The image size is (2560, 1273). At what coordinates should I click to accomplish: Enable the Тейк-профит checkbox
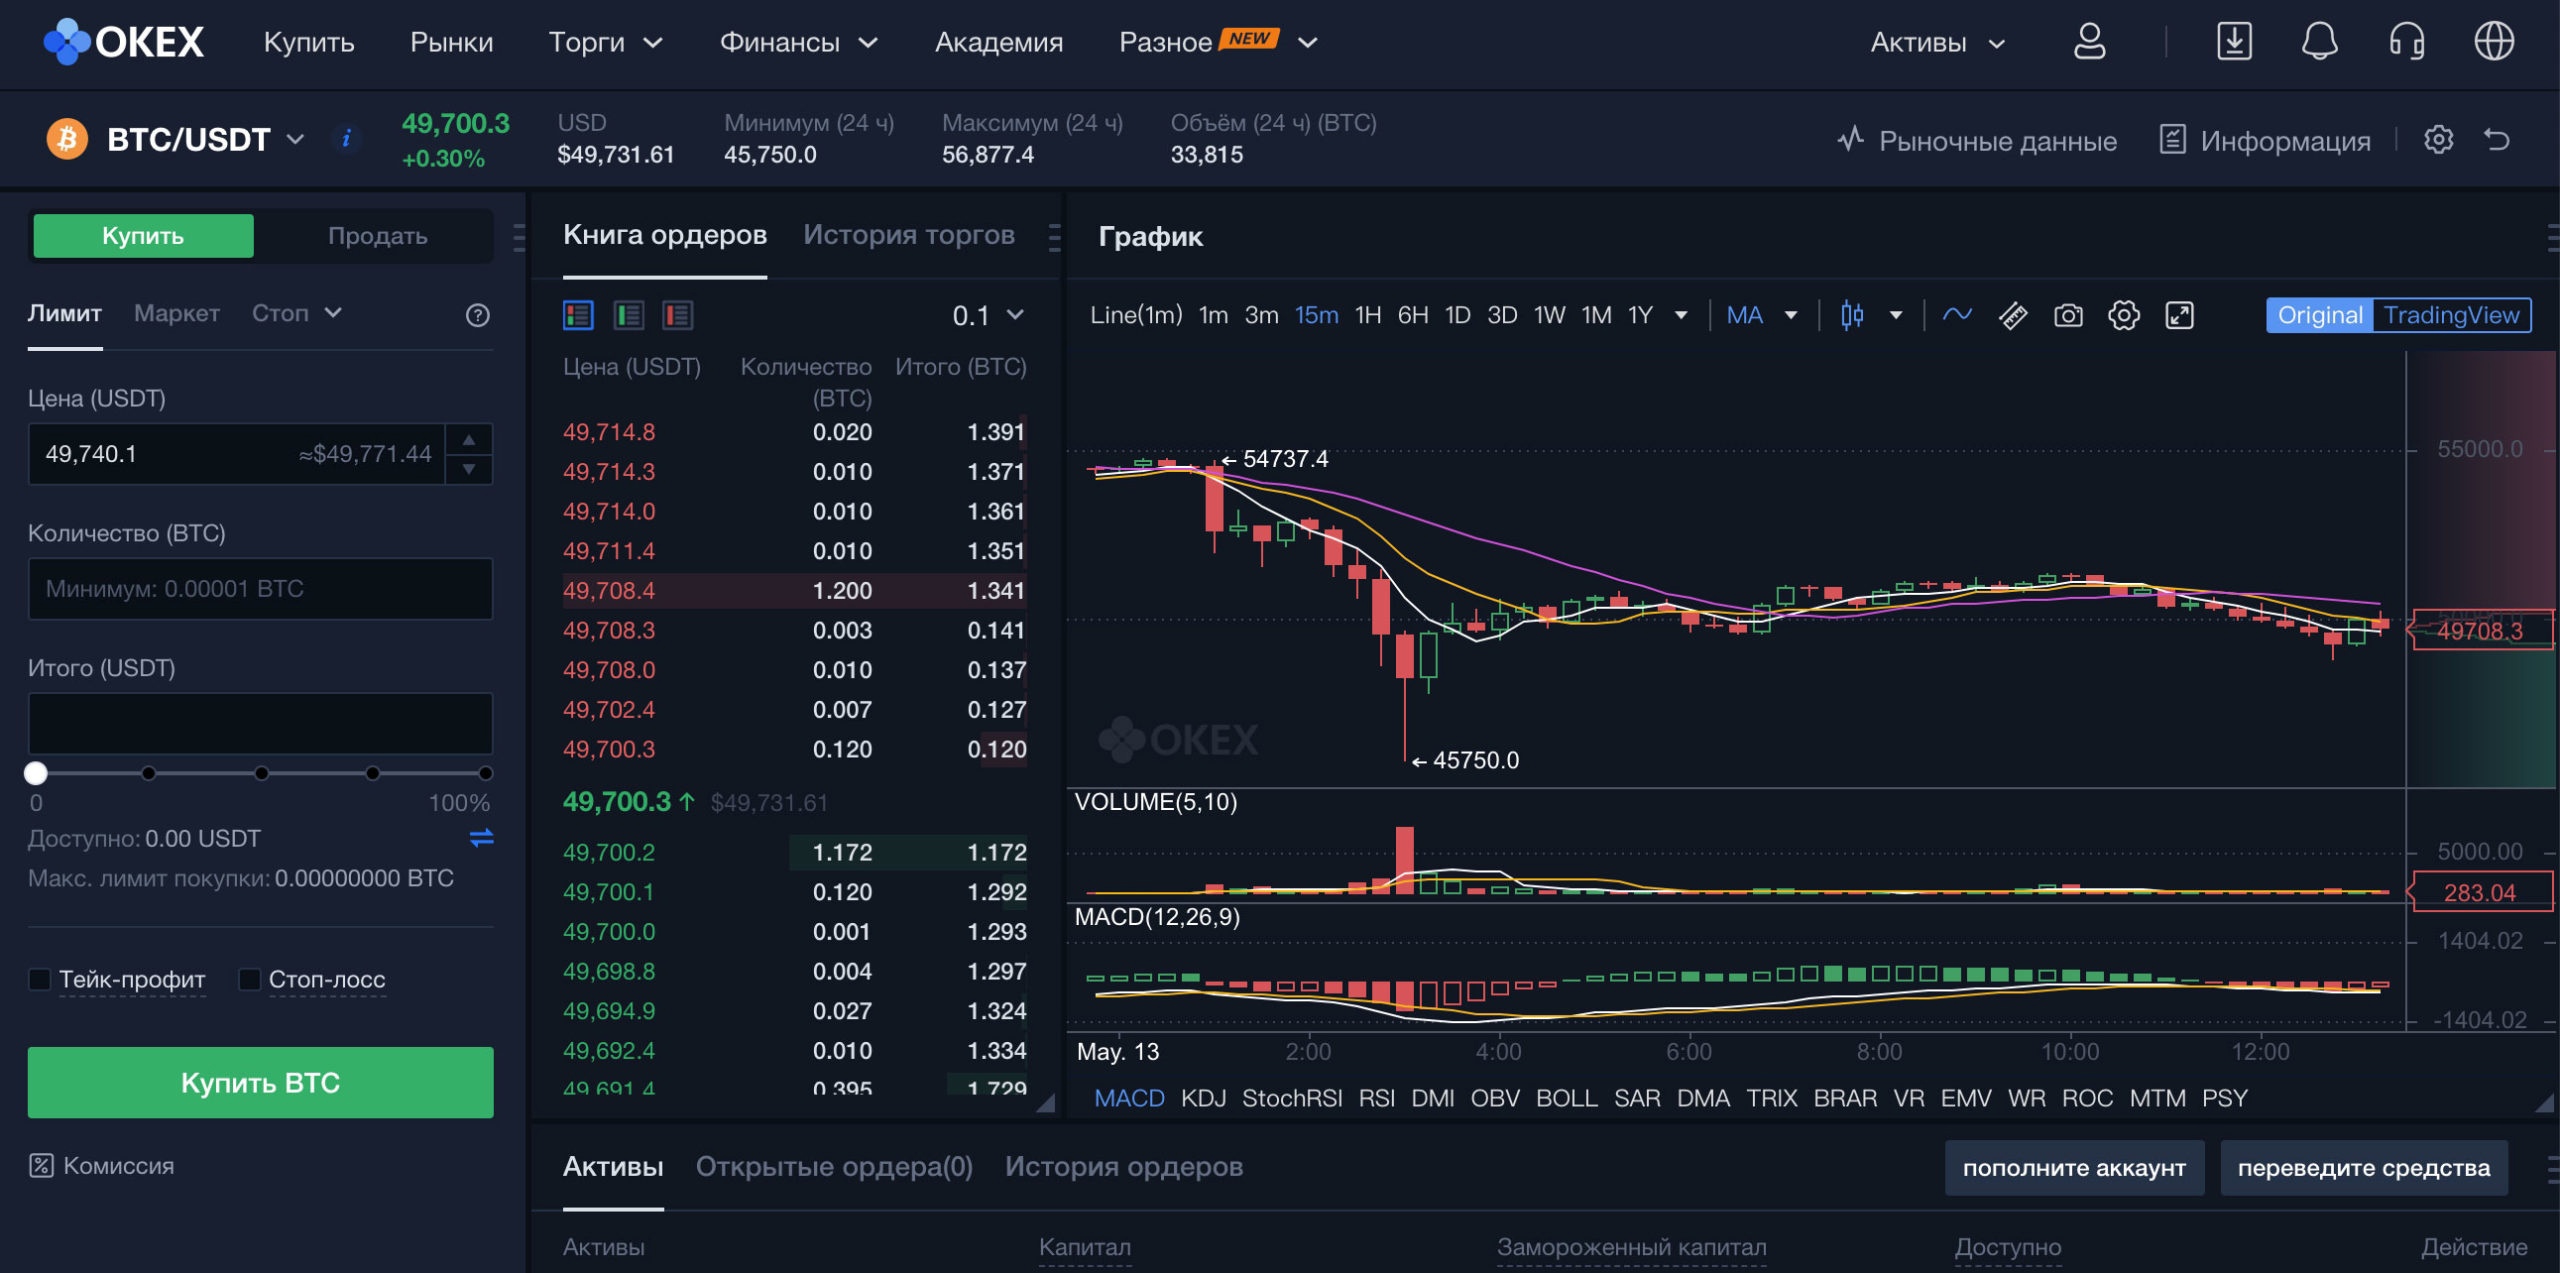(x=40, y=979)
